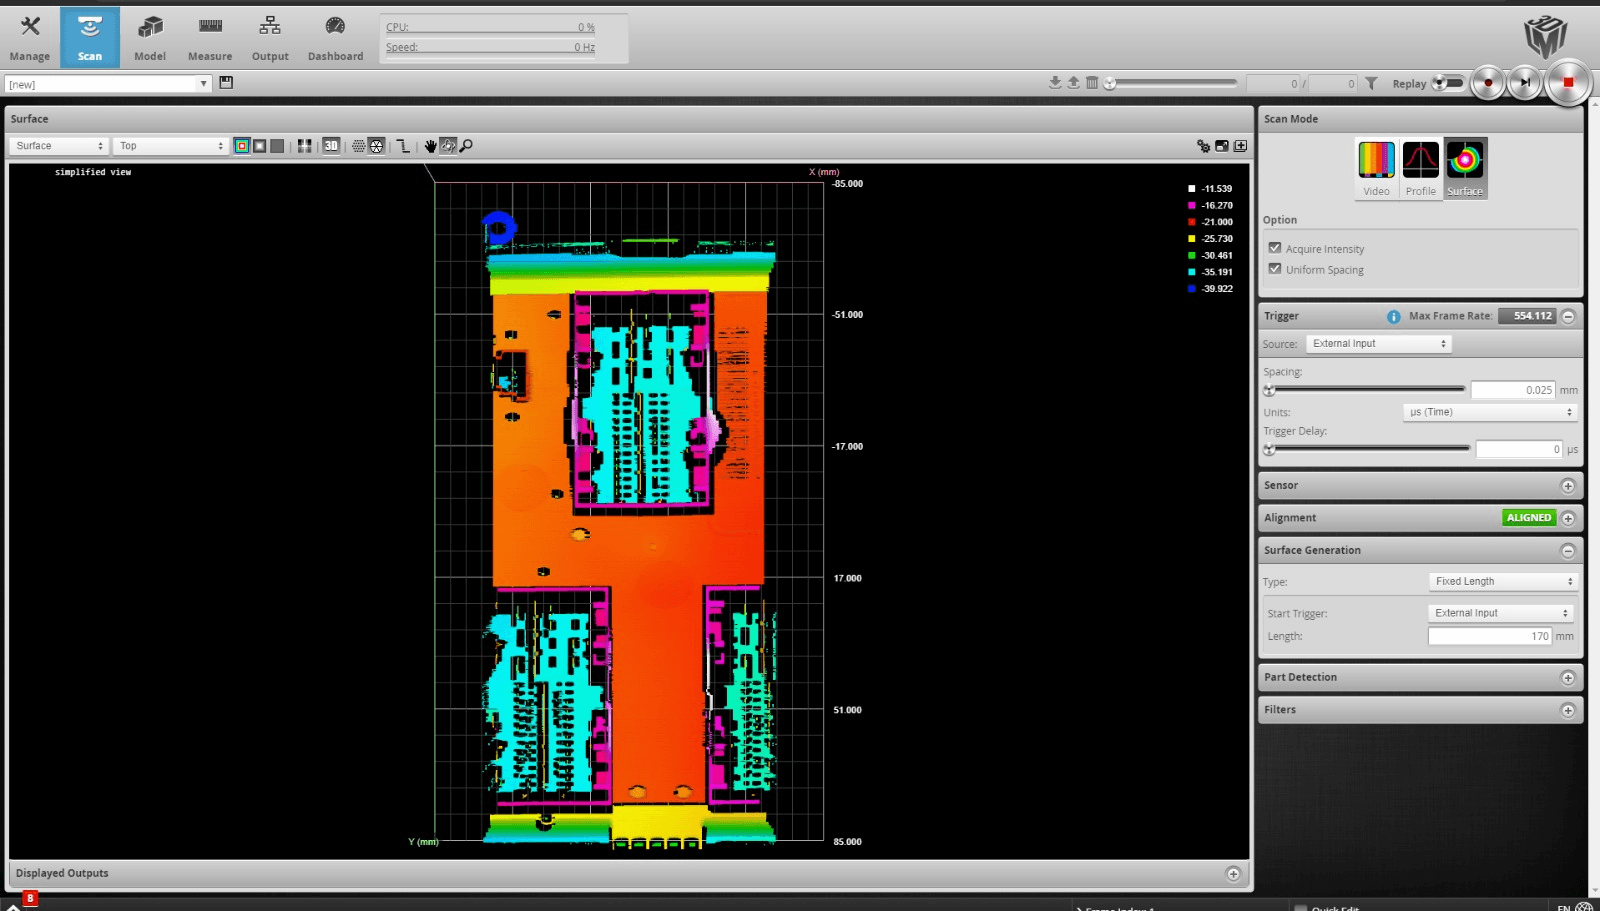Select the zoom magnifier tool
Image resolution: width=1600 pixels, height=911 pixels.
(466, 146)
